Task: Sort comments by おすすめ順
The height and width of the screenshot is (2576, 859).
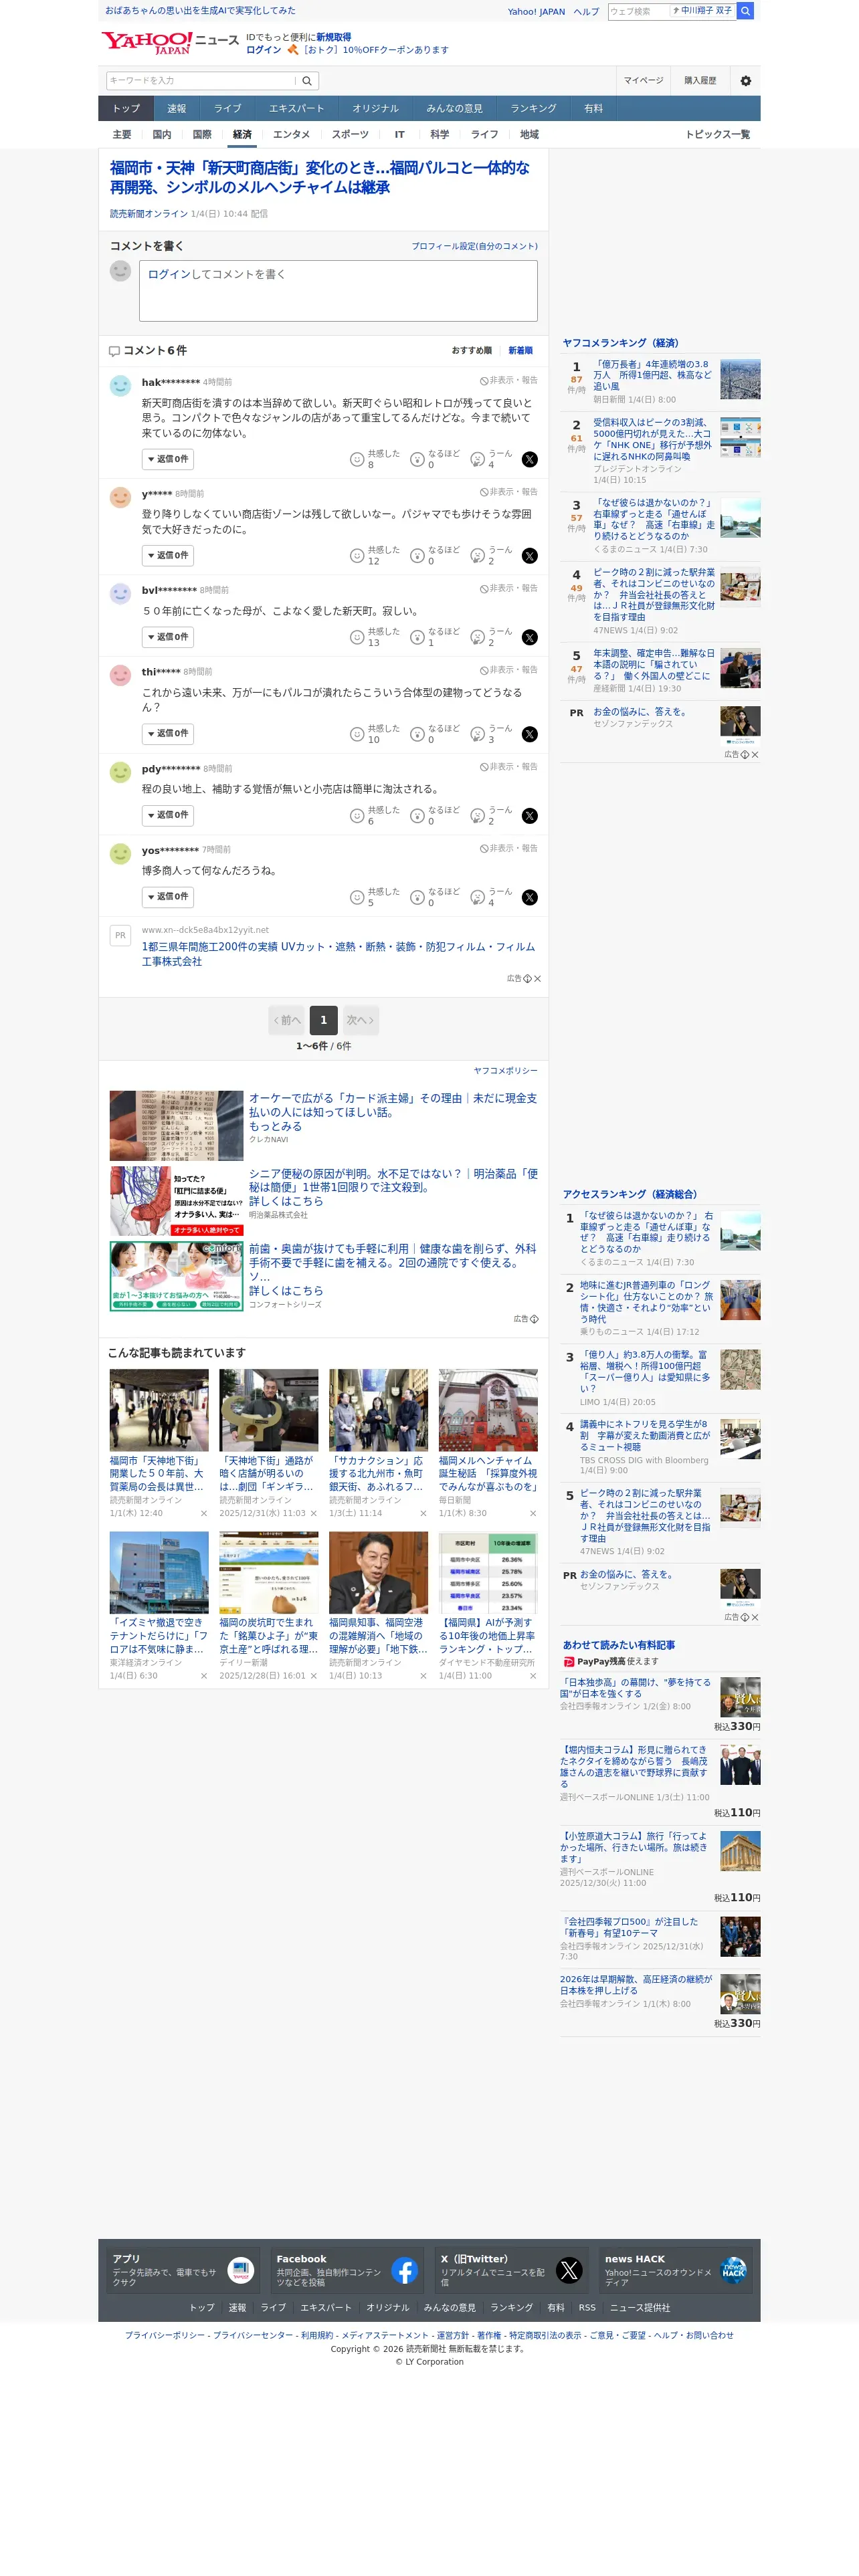Action: coord(471,351)
